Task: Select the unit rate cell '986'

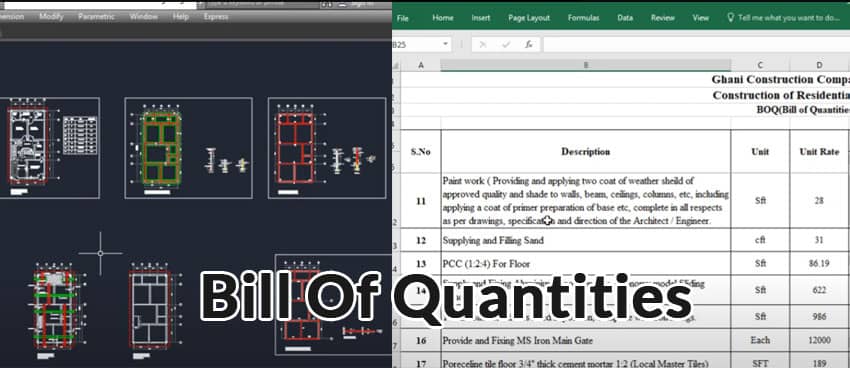Action: point(819,317)
